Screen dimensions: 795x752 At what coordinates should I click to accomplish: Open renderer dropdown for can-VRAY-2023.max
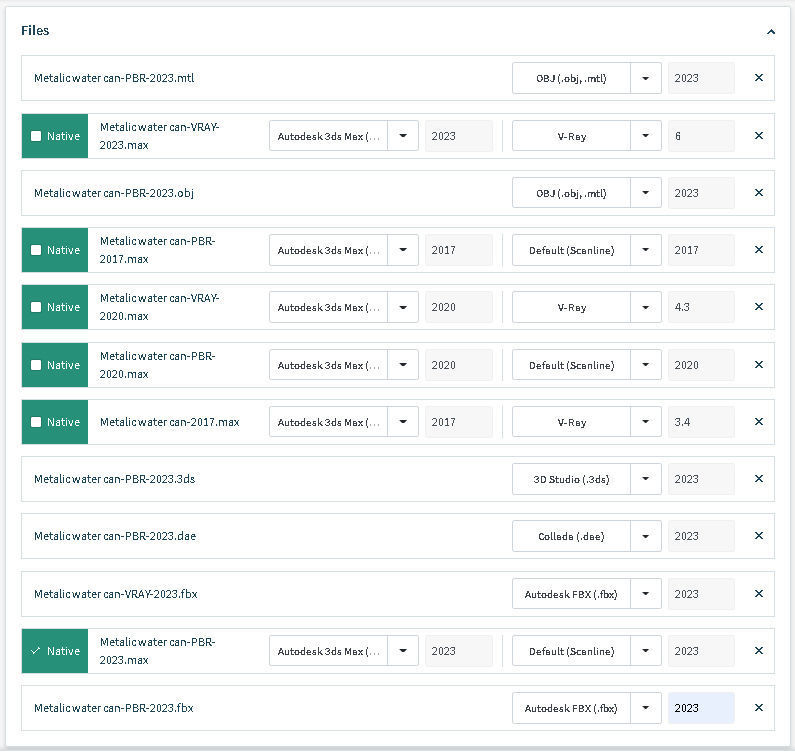(646, 136)
